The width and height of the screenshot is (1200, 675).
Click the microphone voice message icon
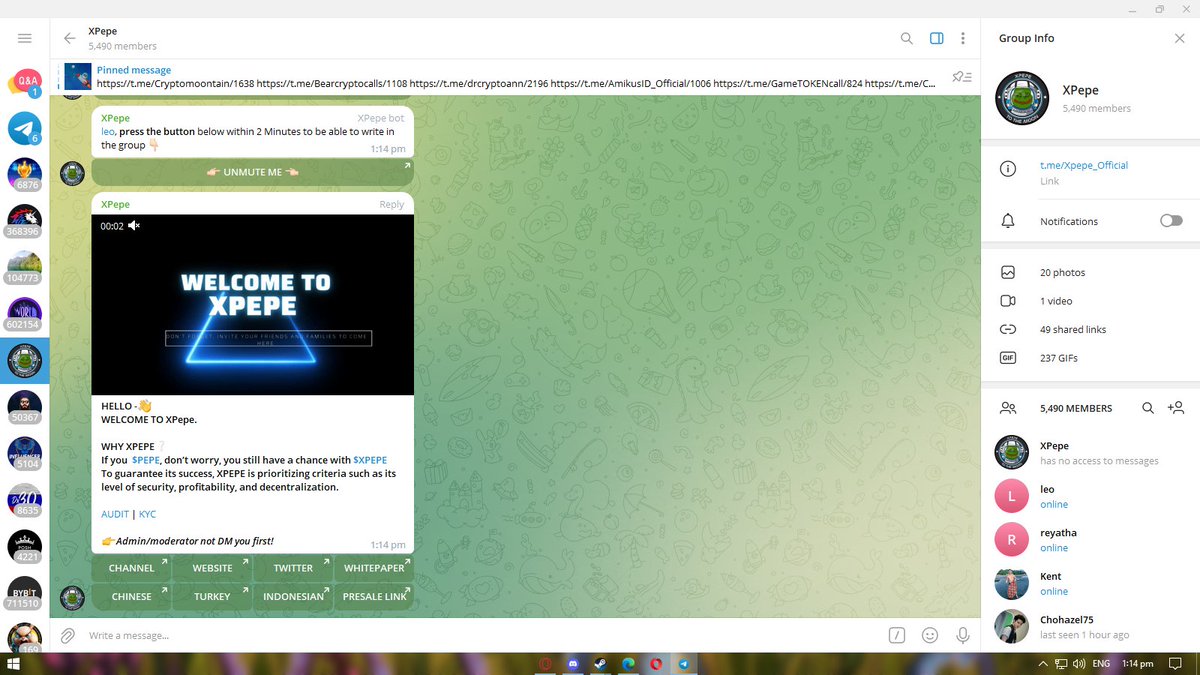click(x=962, y=635)
